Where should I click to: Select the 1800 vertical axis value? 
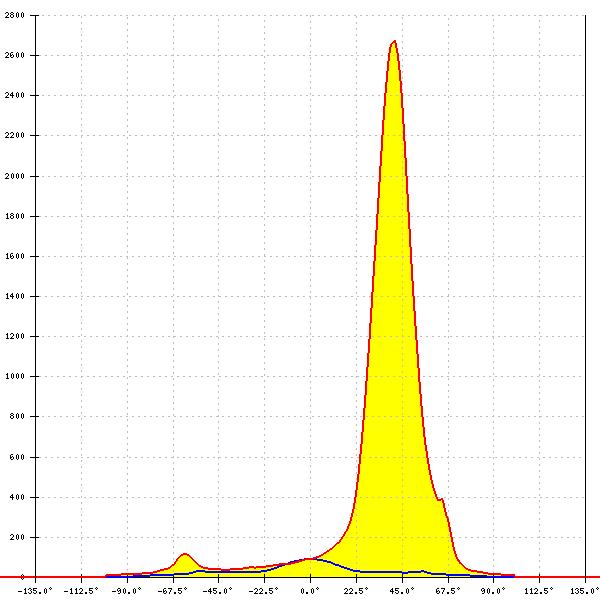tap(15, 216)
